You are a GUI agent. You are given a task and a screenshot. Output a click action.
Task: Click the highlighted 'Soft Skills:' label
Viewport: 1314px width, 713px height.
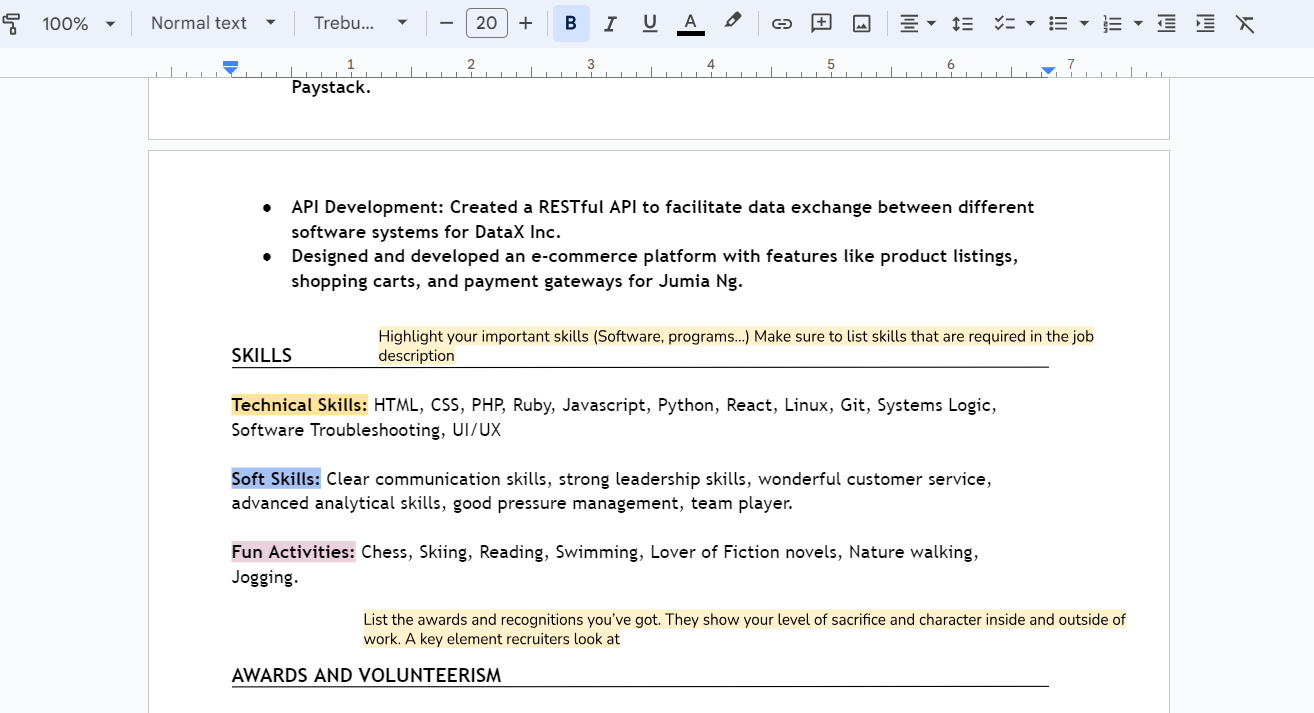(276, 479)
